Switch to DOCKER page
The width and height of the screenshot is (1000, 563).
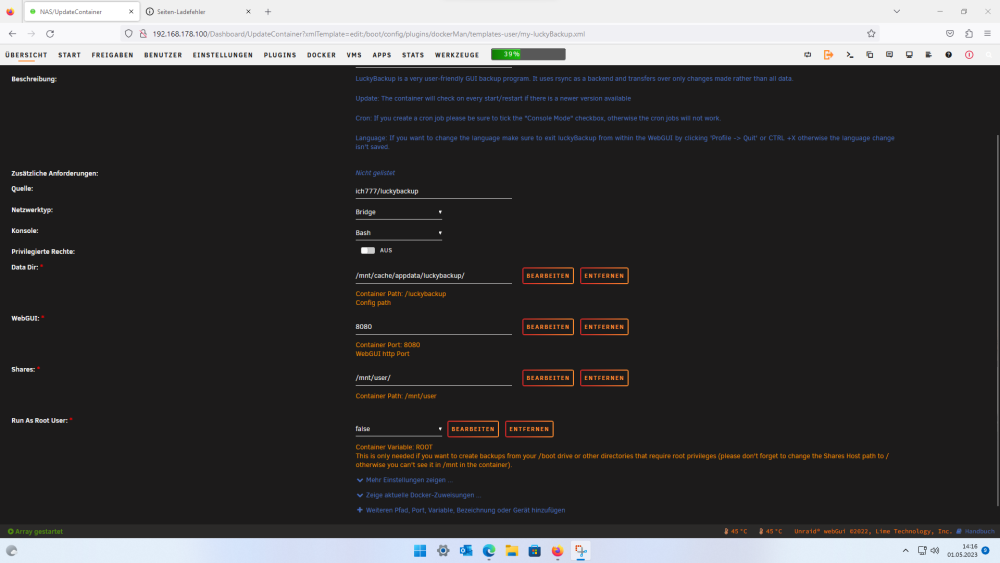pos(321,55)
